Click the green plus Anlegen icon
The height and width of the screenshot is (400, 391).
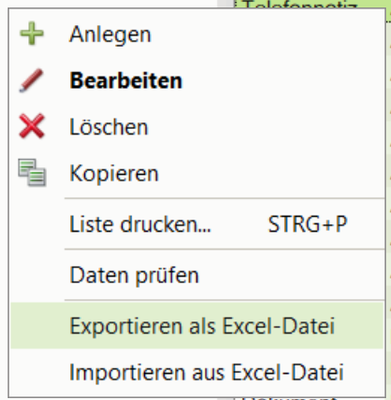click(x=32, y=33)
